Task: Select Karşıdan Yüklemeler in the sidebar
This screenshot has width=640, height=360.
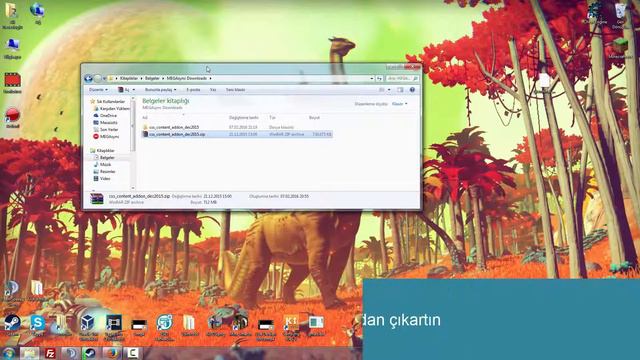Action: (112, 109)
